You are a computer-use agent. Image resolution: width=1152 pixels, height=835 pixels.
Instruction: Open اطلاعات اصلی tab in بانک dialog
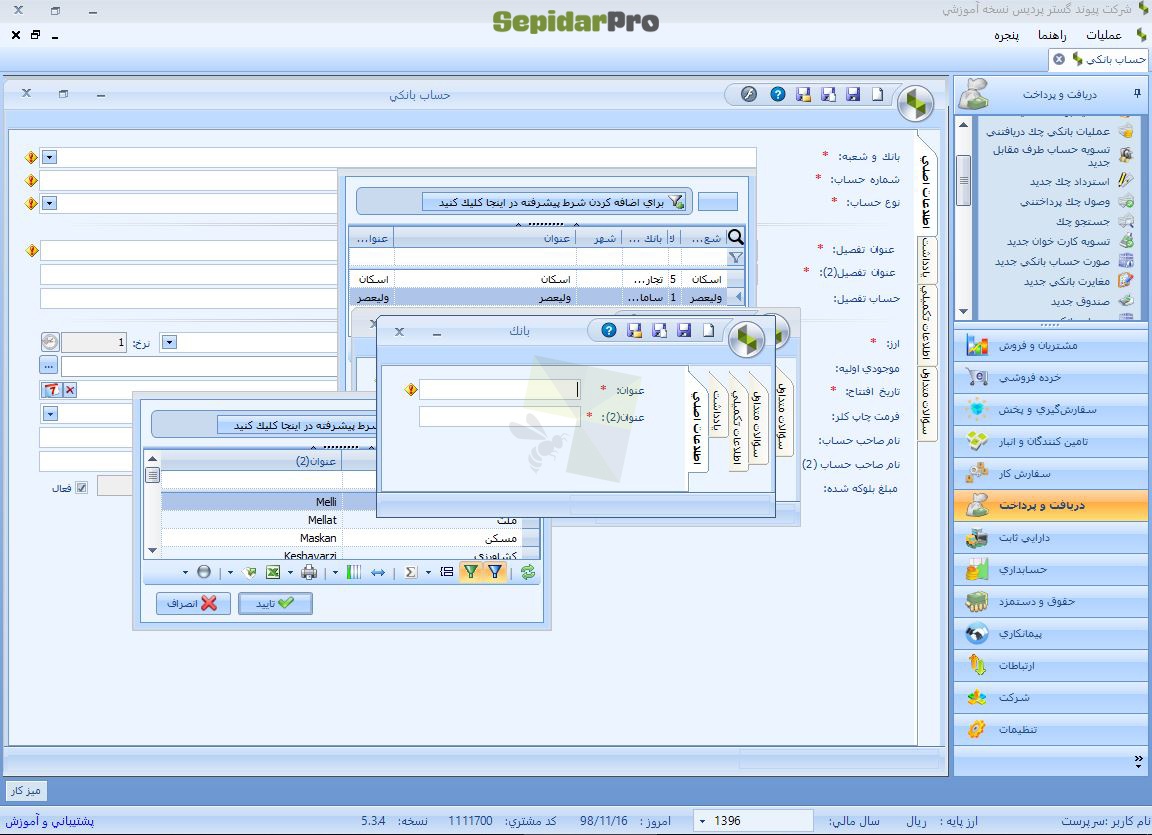697,427
